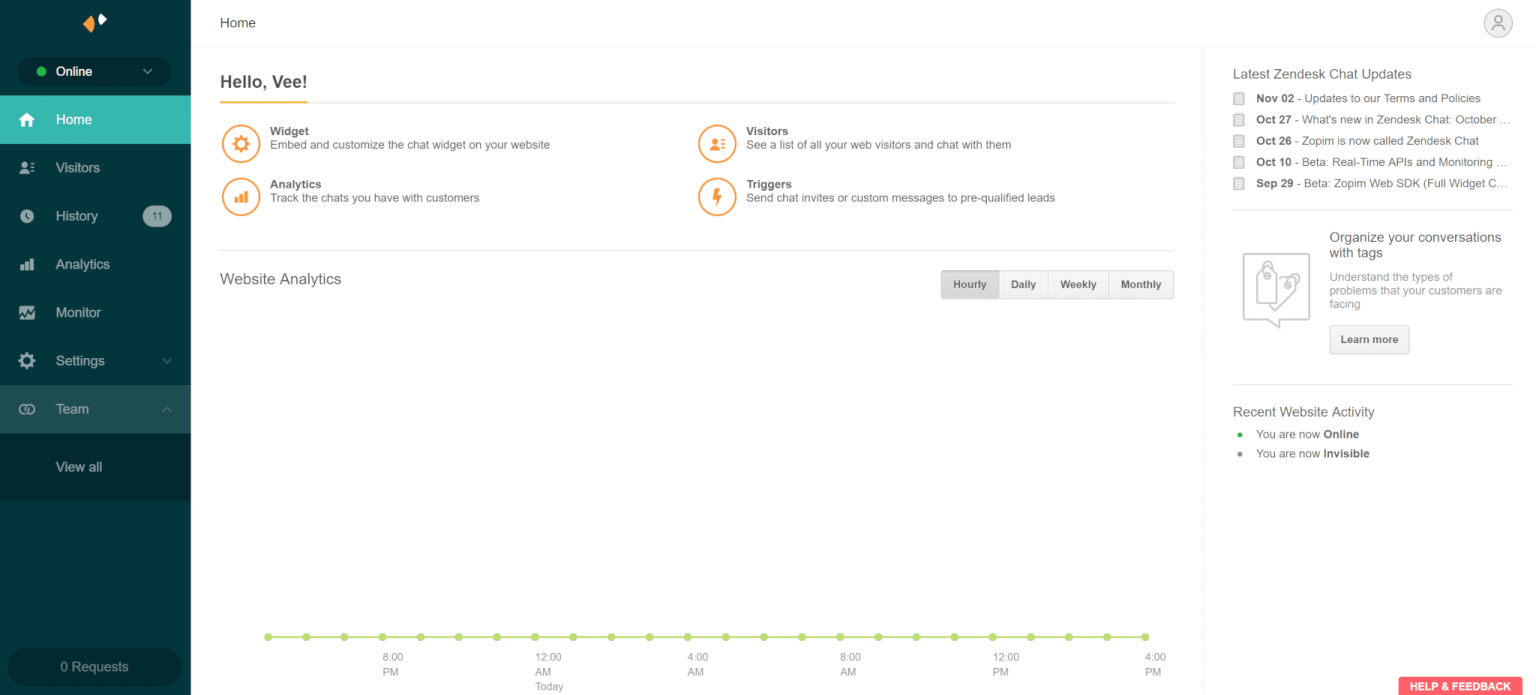Screen dimensions: 1536x695
Task: Collapse the Team section
Action: [94, 409]
